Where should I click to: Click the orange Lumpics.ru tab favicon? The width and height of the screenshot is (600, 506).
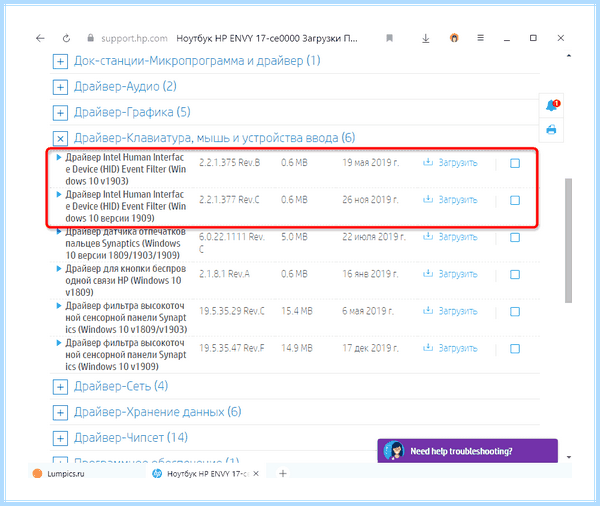pos(38,473)
